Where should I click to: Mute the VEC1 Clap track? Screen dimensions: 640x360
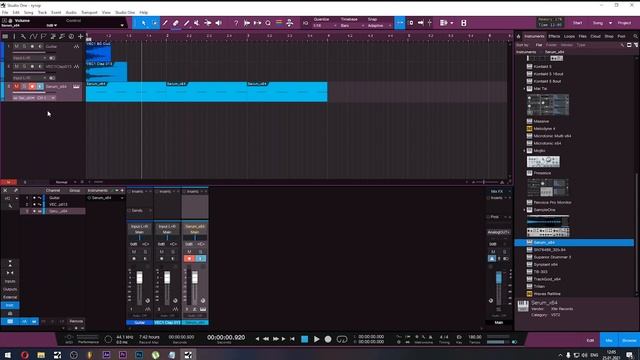pyautogui.click(x=17, y=67)
